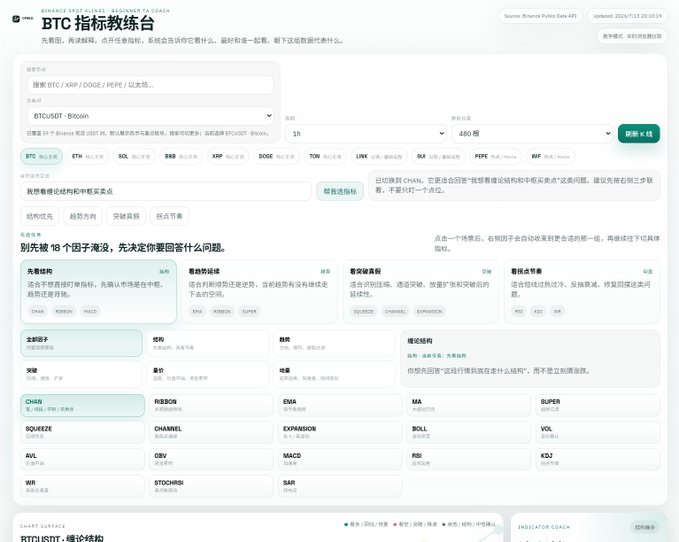Open the BTCUSDT · Bitcoin trading pair dropdown
The width and height of the screenshot is (679, 542).
point(150,116)
